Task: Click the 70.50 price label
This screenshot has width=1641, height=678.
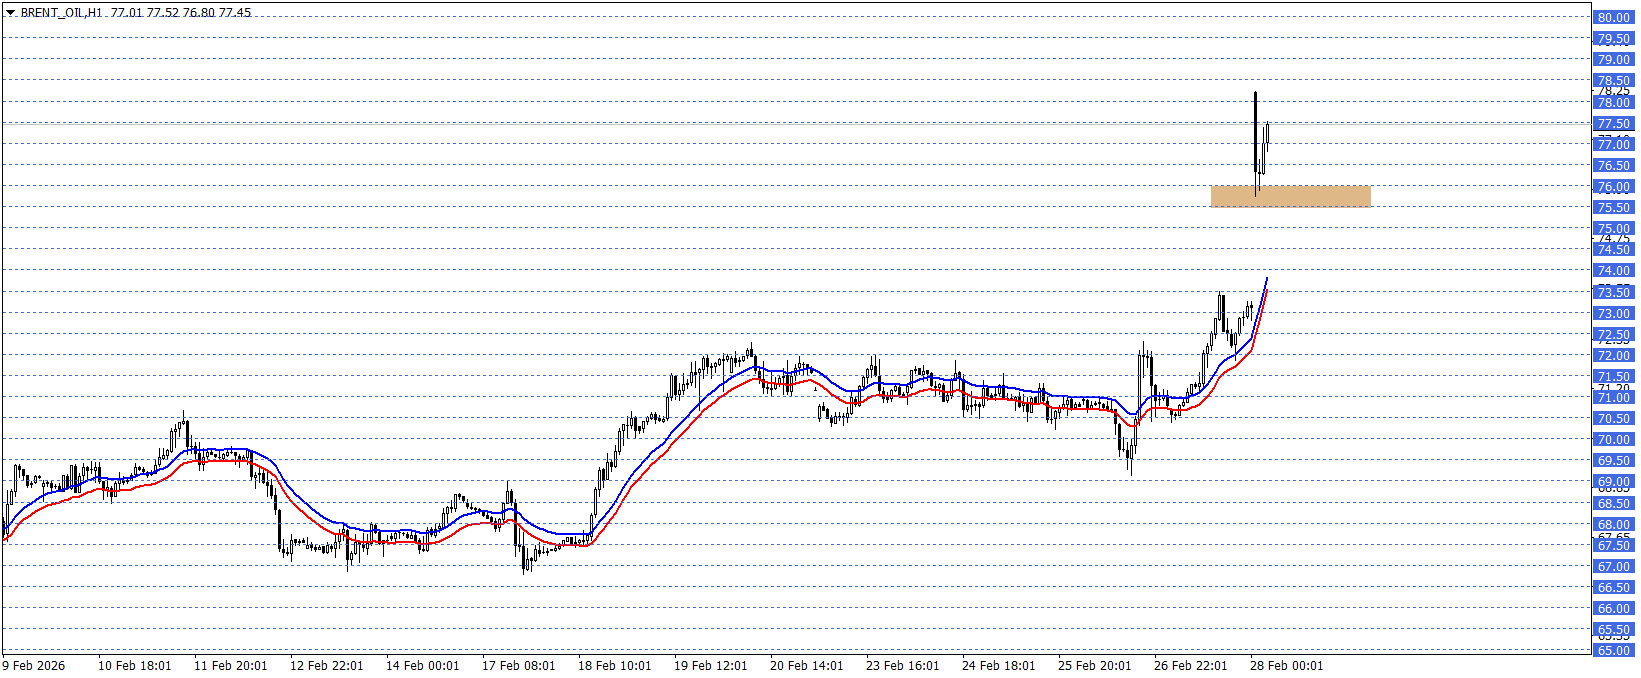Action: pyautogui.click(x=1613, y=419)
